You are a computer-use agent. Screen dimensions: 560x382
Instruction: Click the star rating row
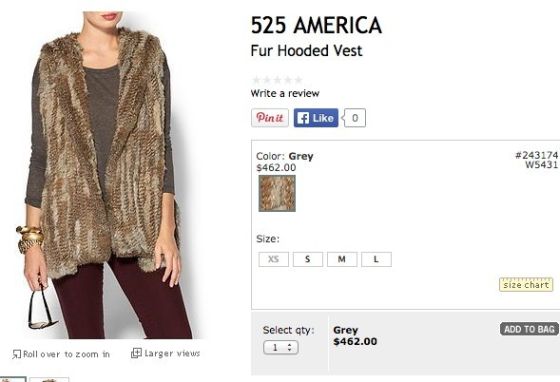(x=278, y=80)
